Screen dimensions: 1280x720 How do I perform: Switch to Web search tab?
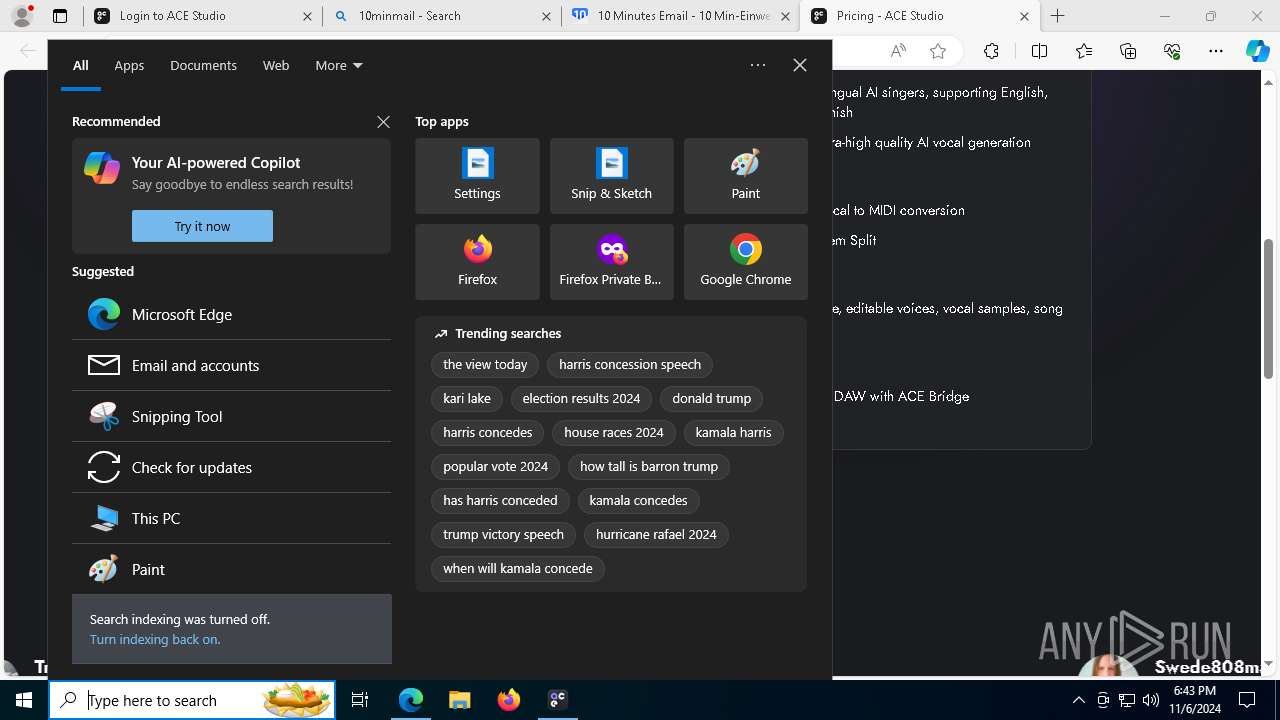point(276,65)
